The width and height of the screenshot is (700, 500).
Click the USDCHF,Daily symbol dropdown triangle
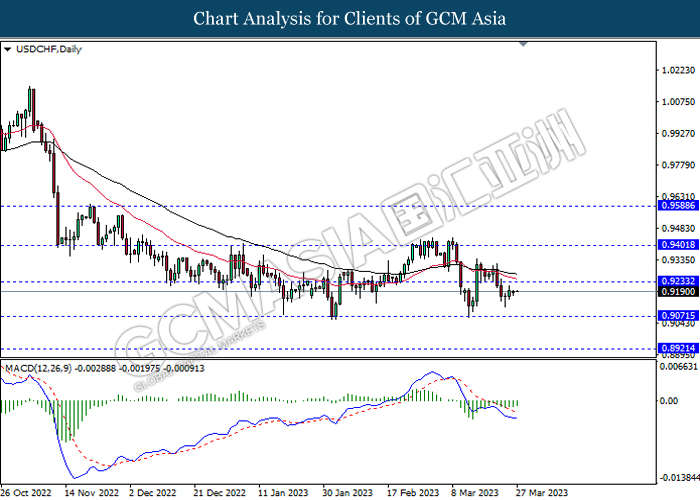(7, 50)
